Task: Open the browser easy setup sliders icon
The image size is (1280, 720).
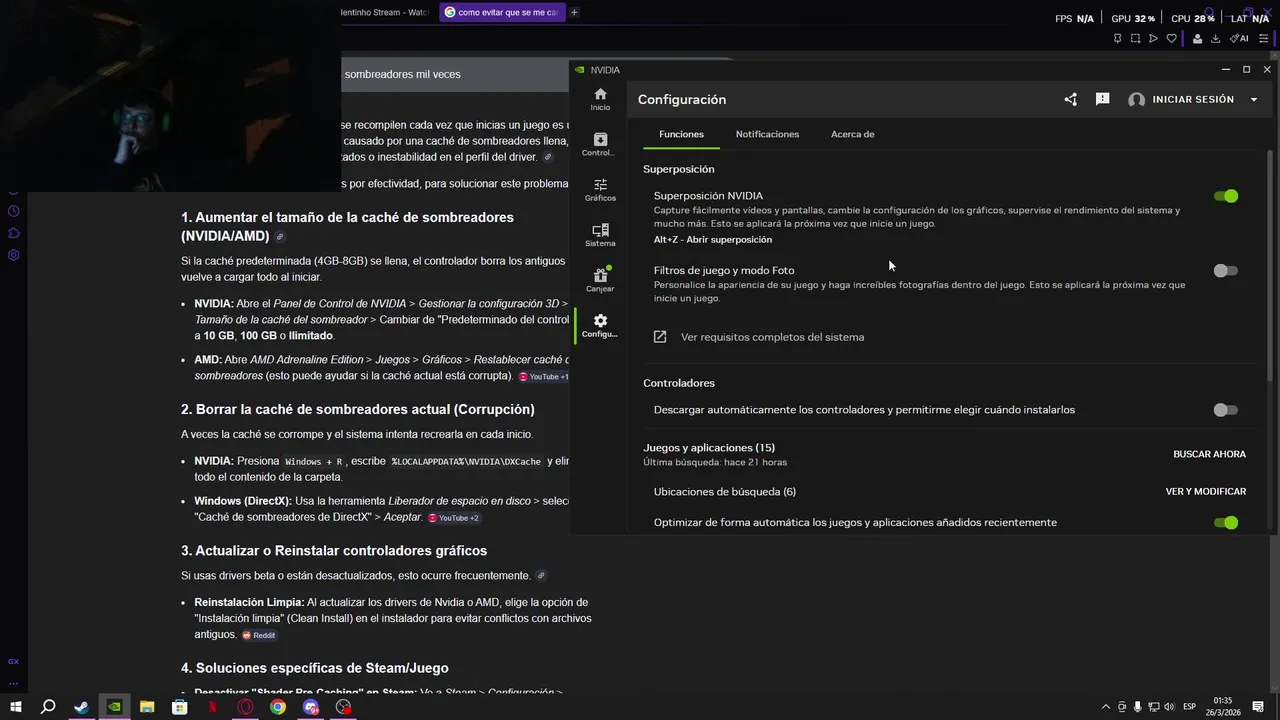Action: tap(1264, 39)
